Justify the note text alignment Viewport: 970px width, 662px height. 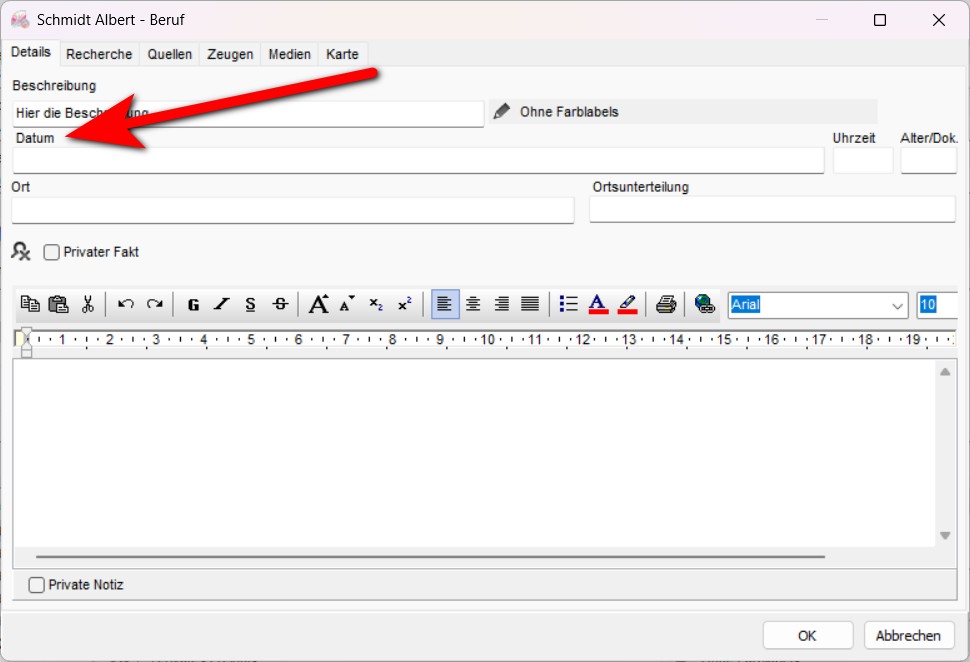530,305
